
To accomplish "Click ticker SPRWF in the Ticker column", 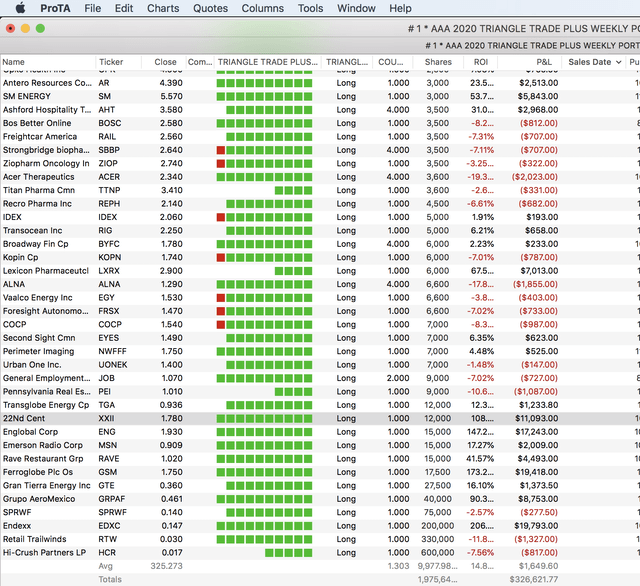I will point(112,513).
